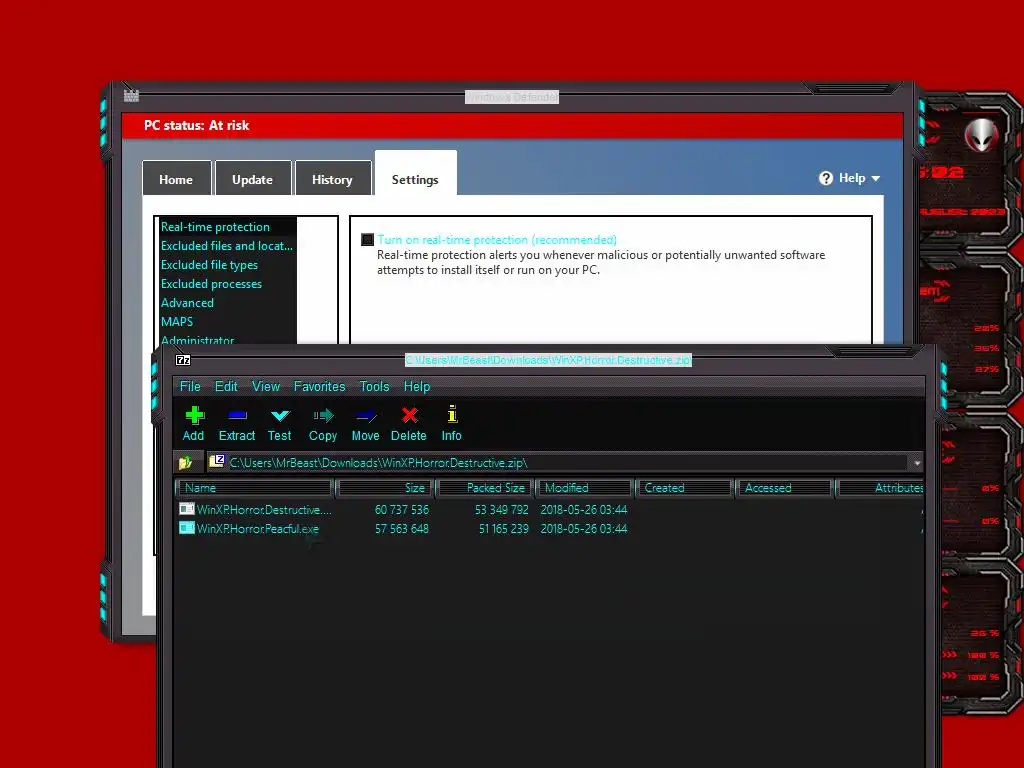Viewport: 1024px width, 768px height.
Task: Sort by Name column header
Action: click(x=254, y=488)
